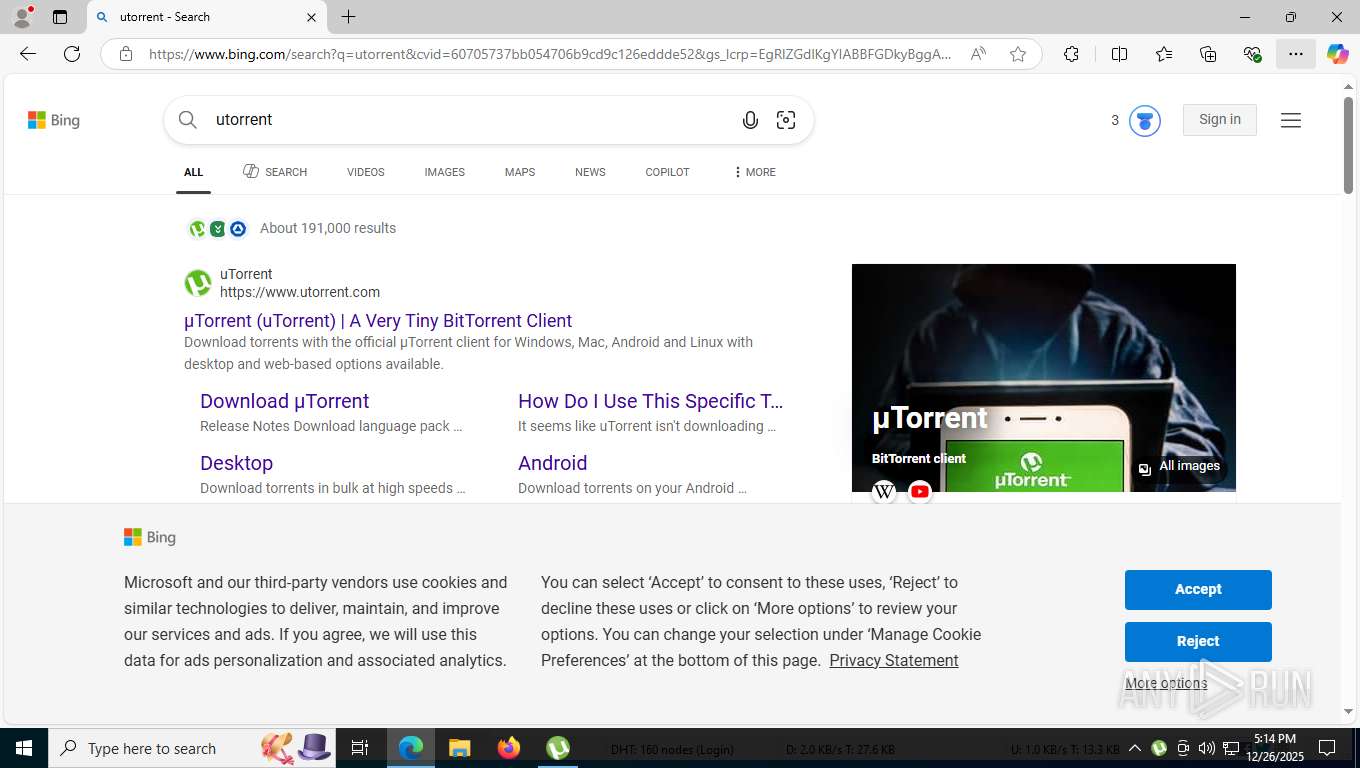Open How Do I Use This Specific sublink
The width and height of the screenshot is (1360, 768).
coord(651,401)
